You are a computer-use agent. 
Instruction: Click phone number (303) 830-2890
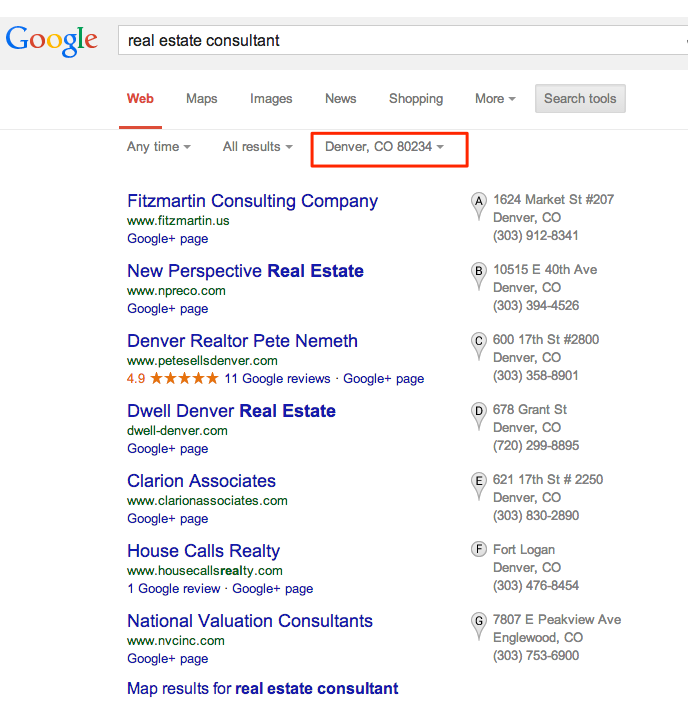coord(536,515)
